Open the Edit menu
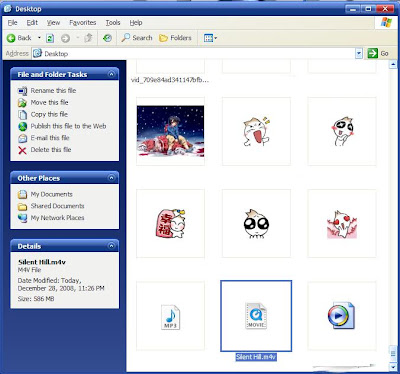The height and width of the screenshot is (374, 400). (32, 23)
